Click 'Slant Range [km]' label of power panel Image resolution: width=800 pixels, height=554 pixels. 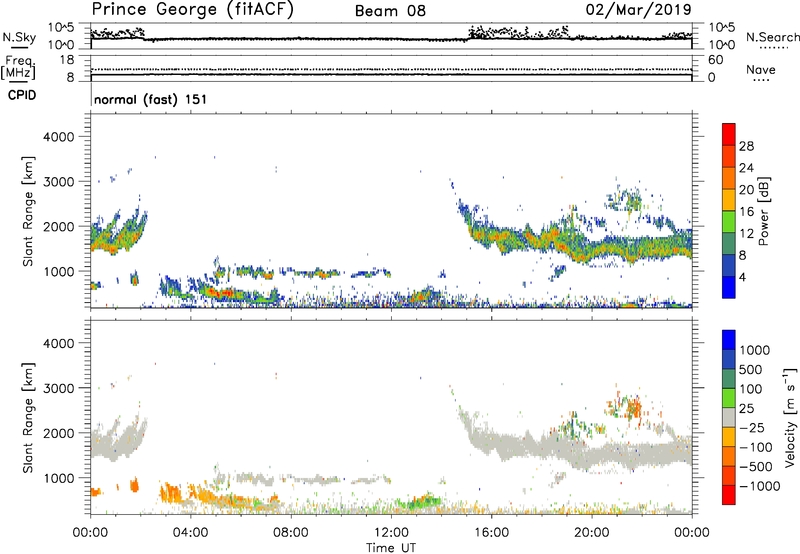pyautogui.click(x=28, y=211)
